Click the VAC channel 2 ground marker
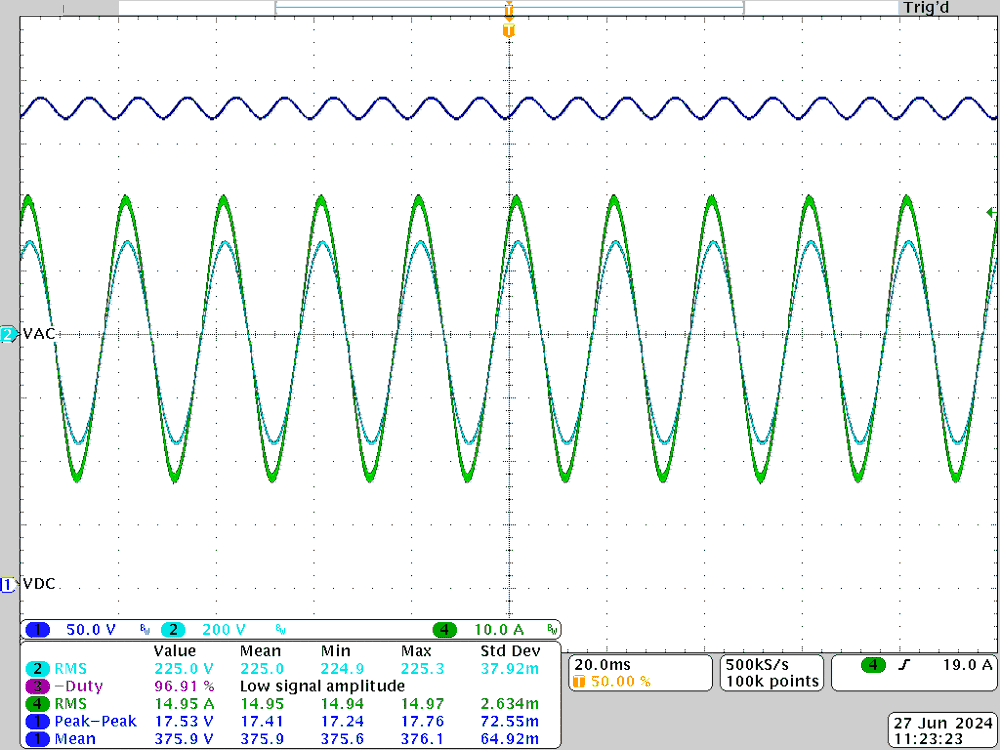 pyautogui.click(x=8, y=335)
